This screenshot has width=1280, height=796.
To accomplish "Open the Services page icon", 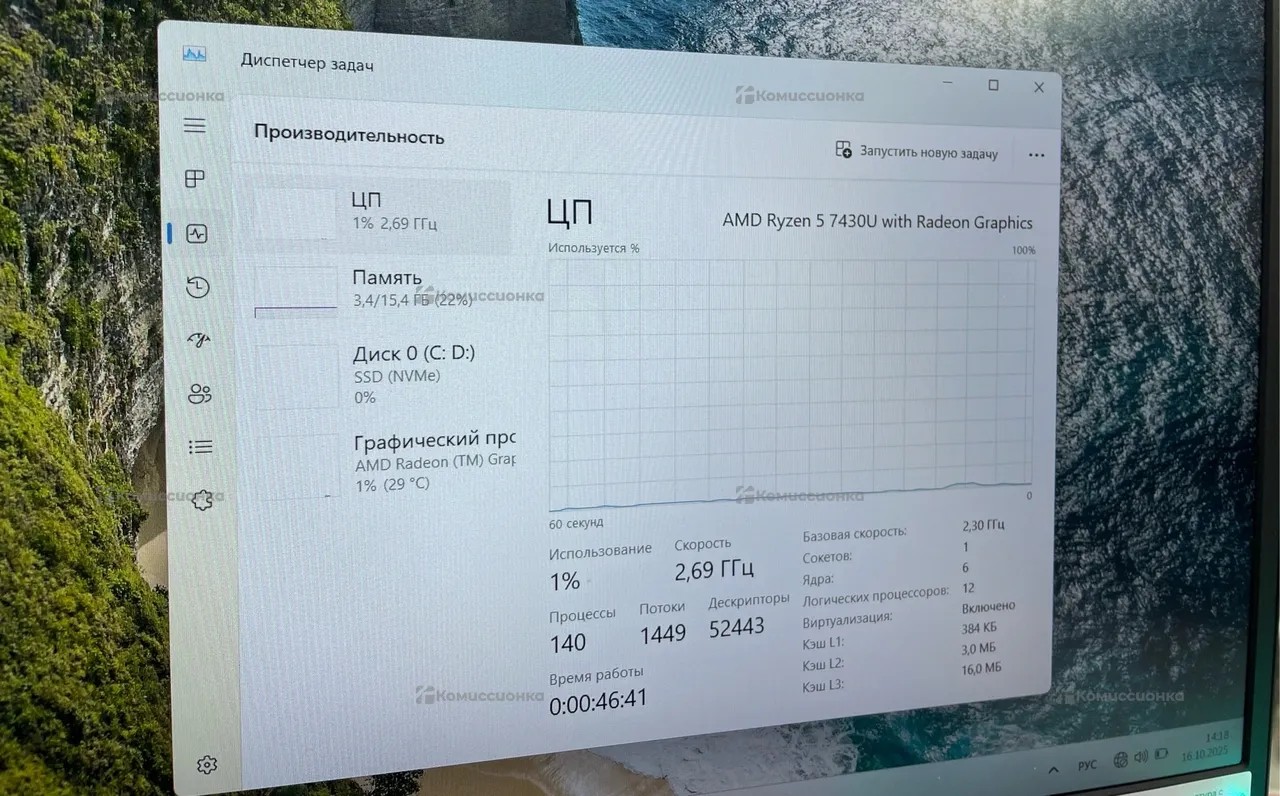I will (203, 500).
